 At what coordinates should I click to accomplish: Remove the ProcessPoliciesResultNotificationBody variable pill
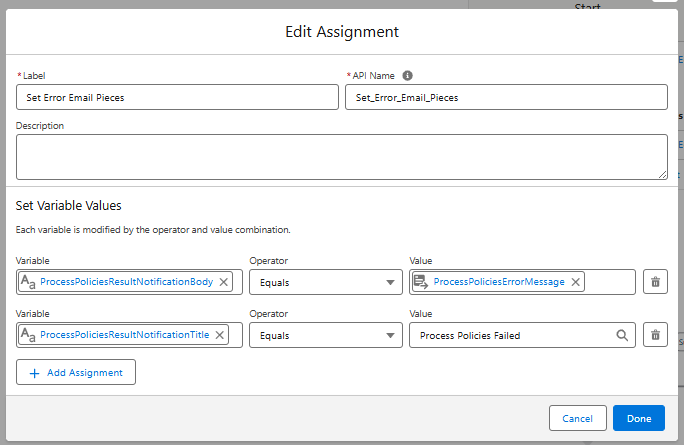(x=224, y=282)
